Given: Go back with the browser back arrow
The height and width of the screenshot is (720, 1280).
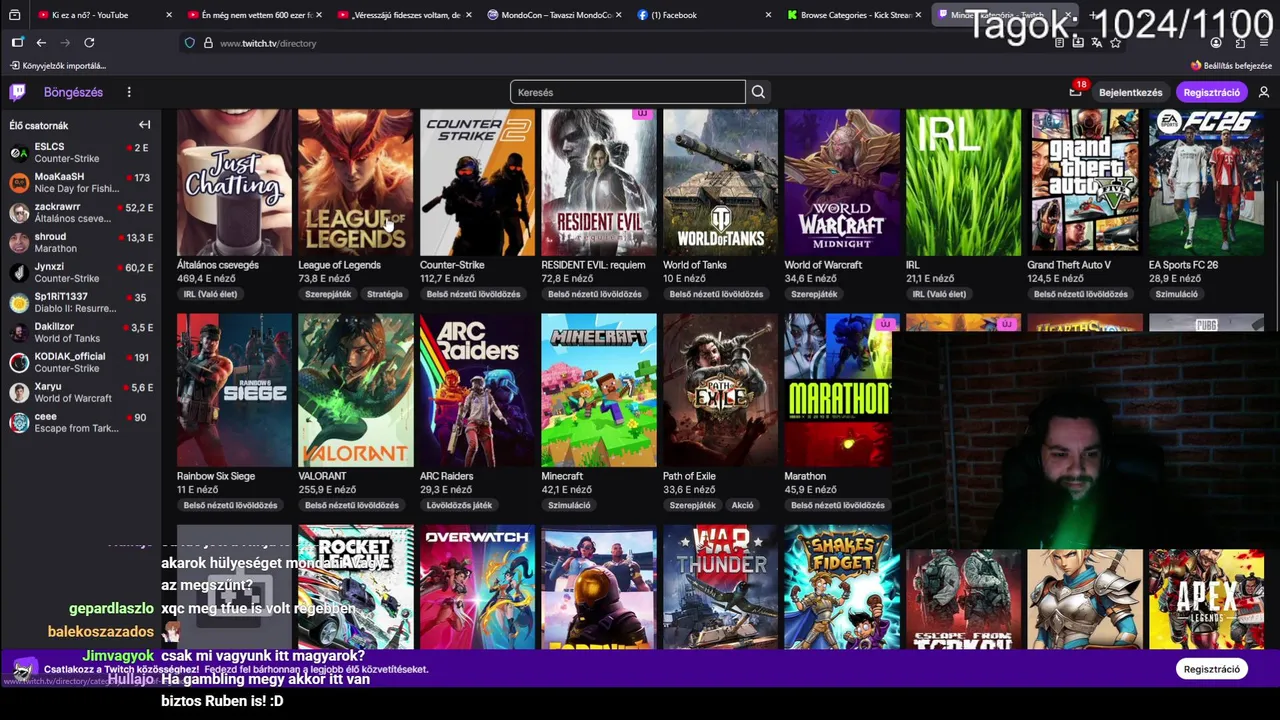Looking at the screenshot, I should tap(41, 43).
